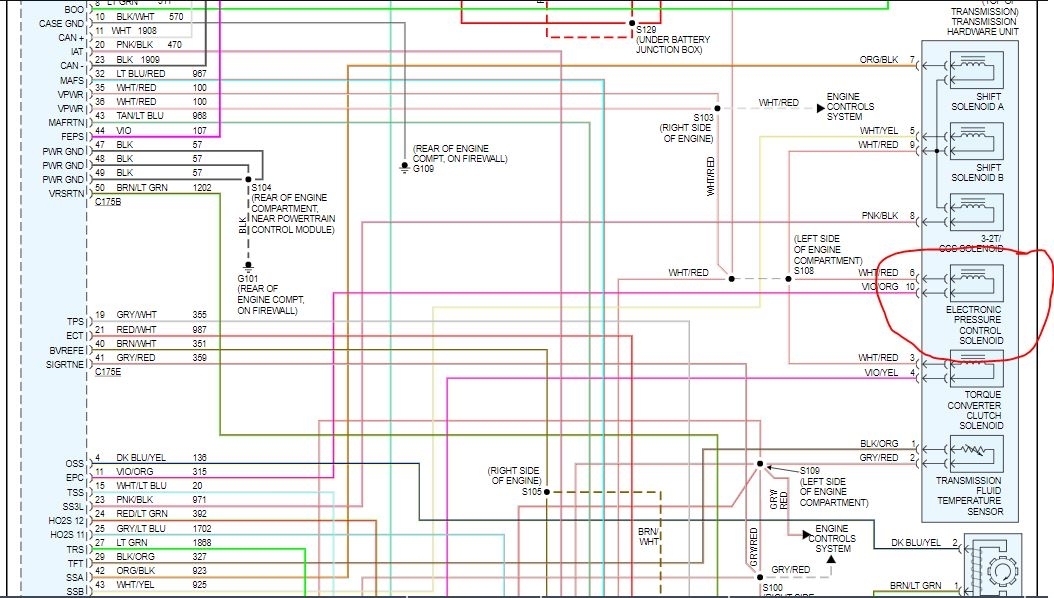The image size is (1054, 598).
Task: Click the row 27 LT GRN 1888
Action: (x=153, y=542)
